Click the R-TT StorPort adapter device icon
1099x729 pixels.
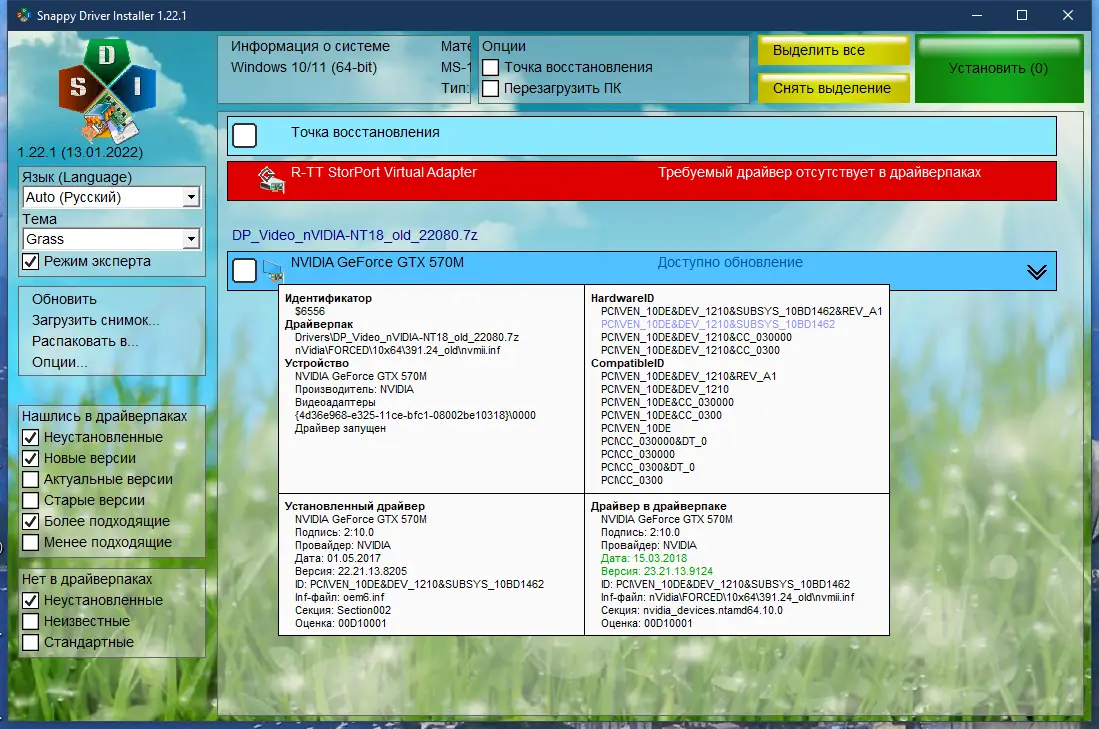point(272,179)
